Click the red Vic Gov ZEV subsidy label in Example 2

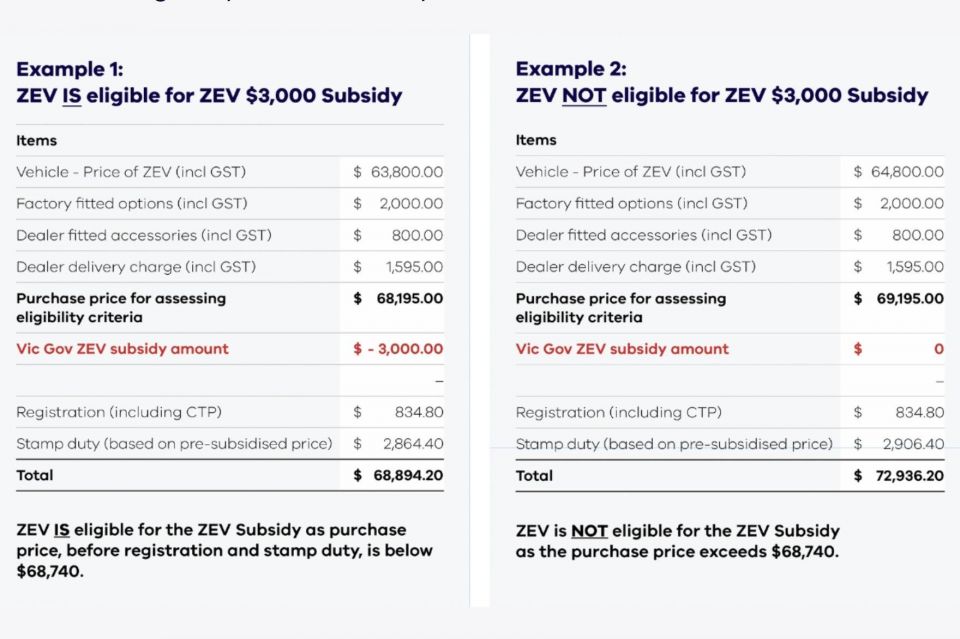[622, 349]
